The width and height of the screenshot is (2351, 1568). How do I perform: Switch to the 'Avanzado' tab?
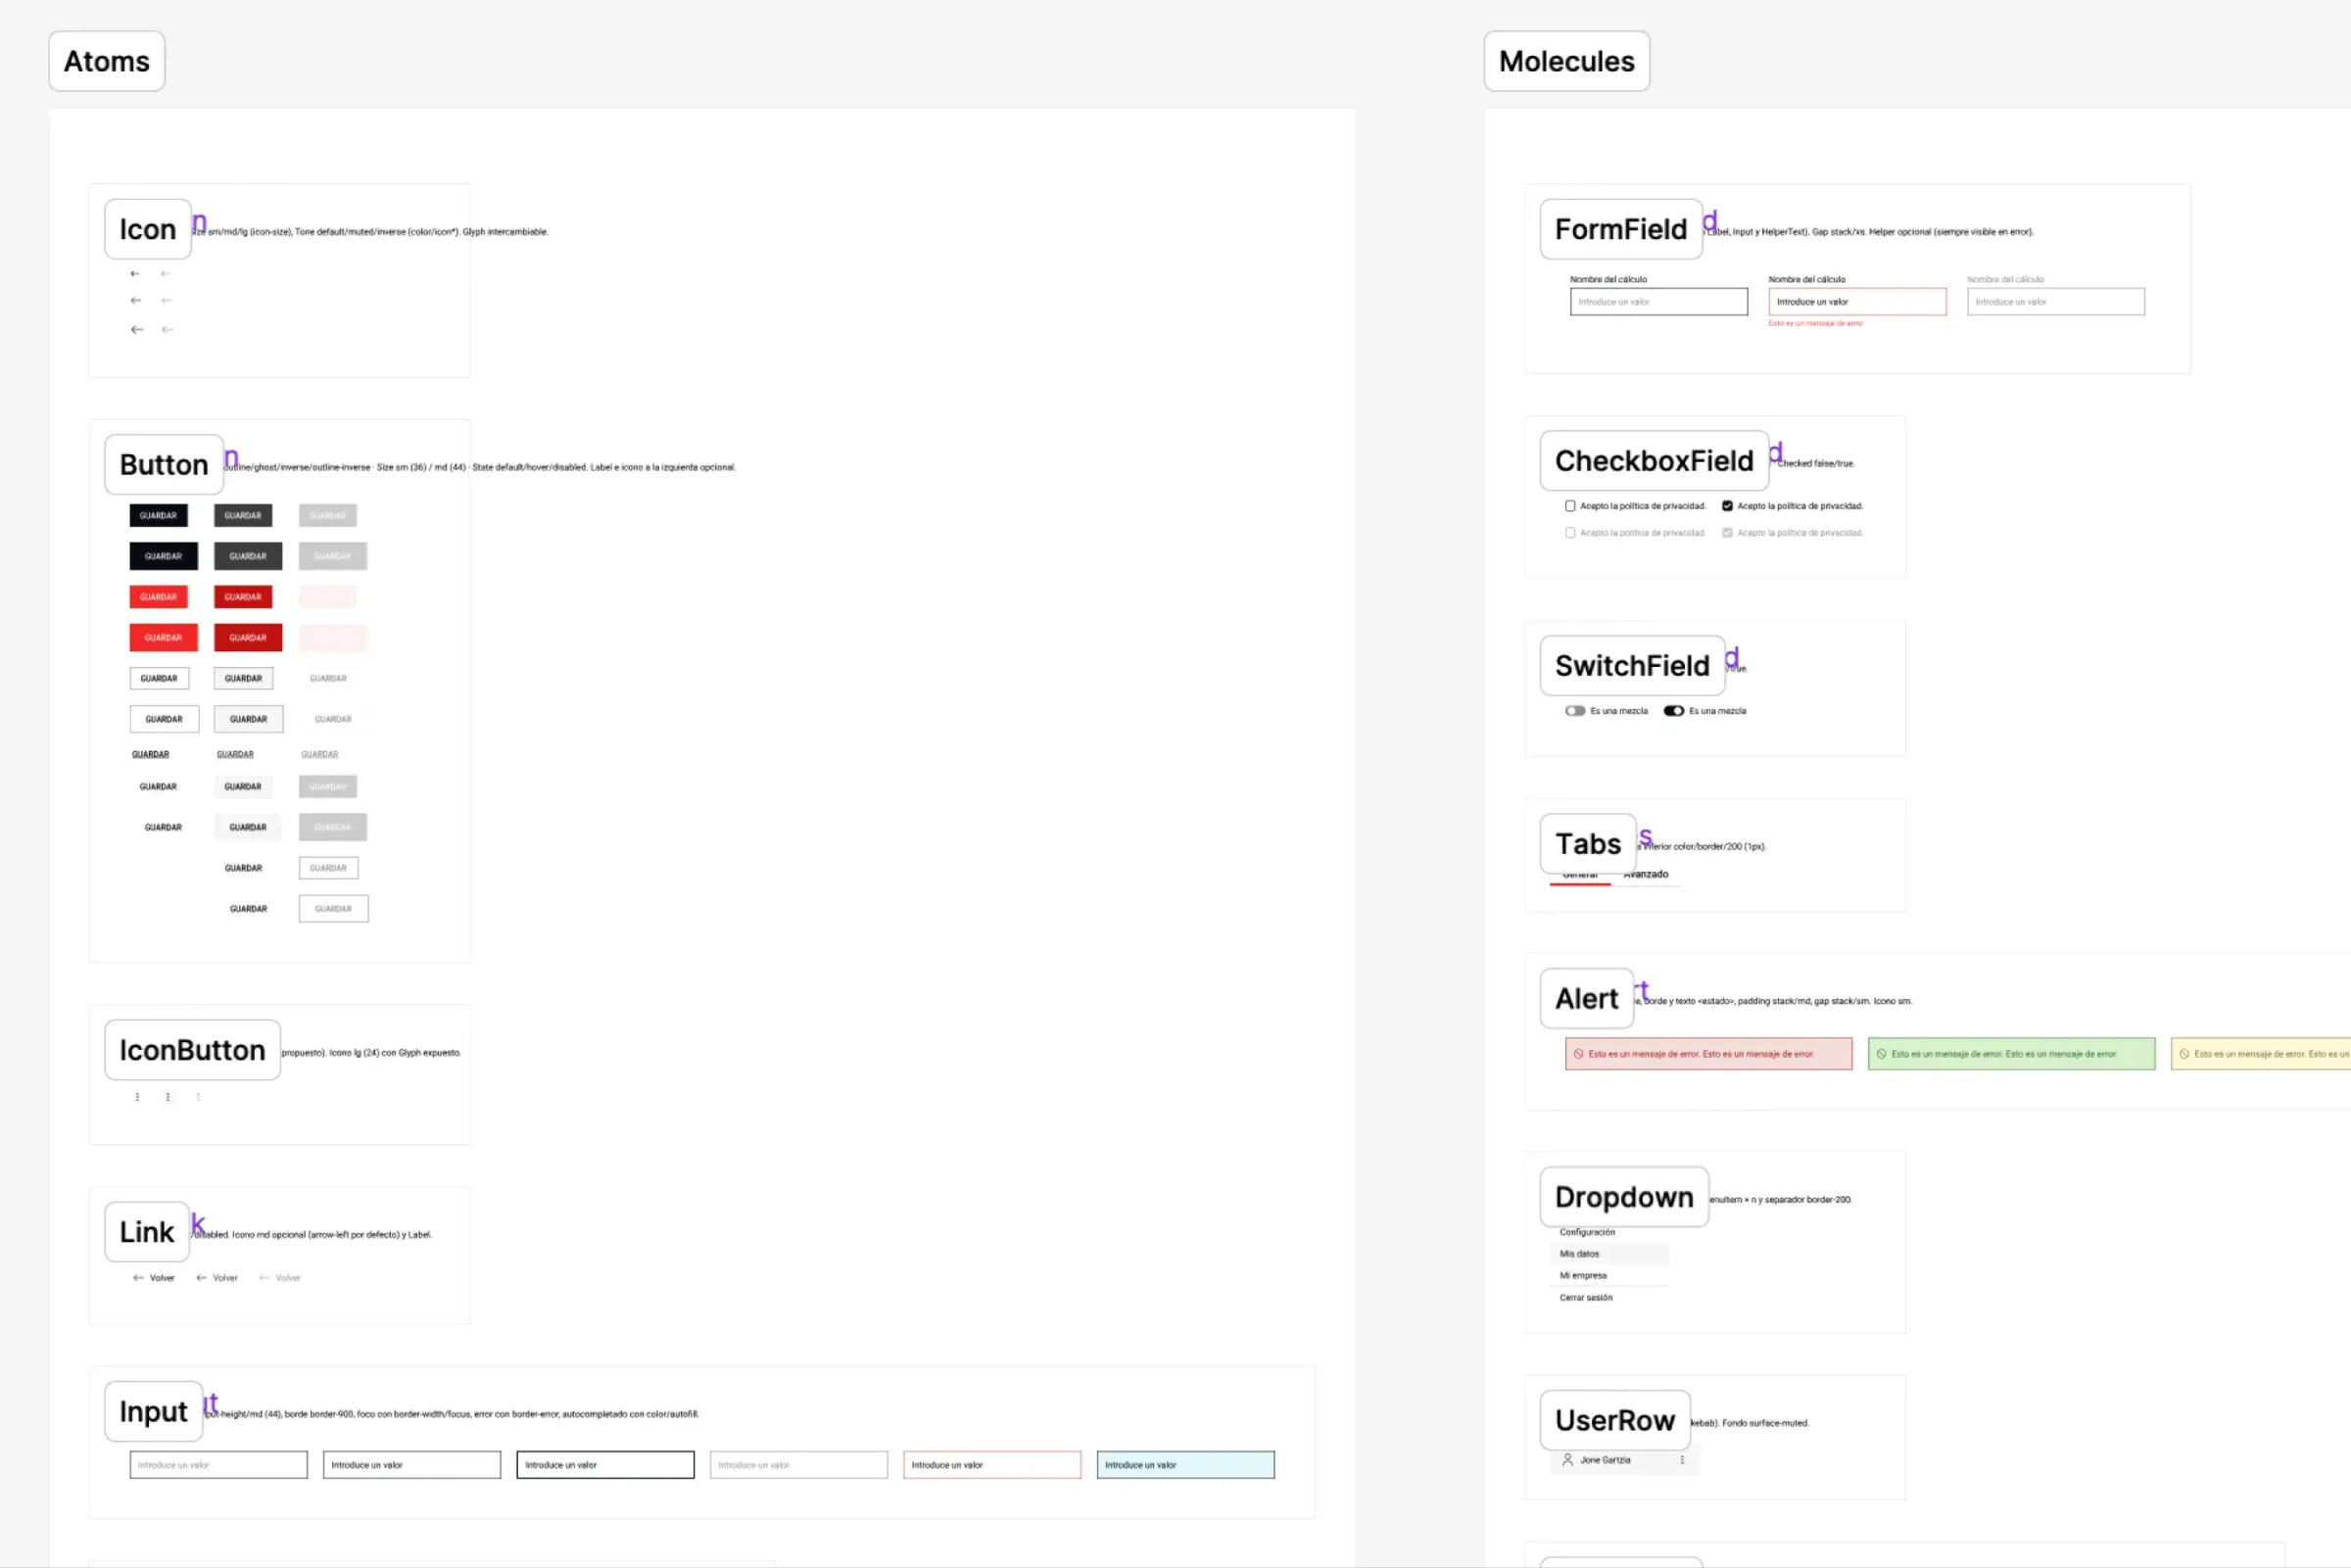(1646, 875)
